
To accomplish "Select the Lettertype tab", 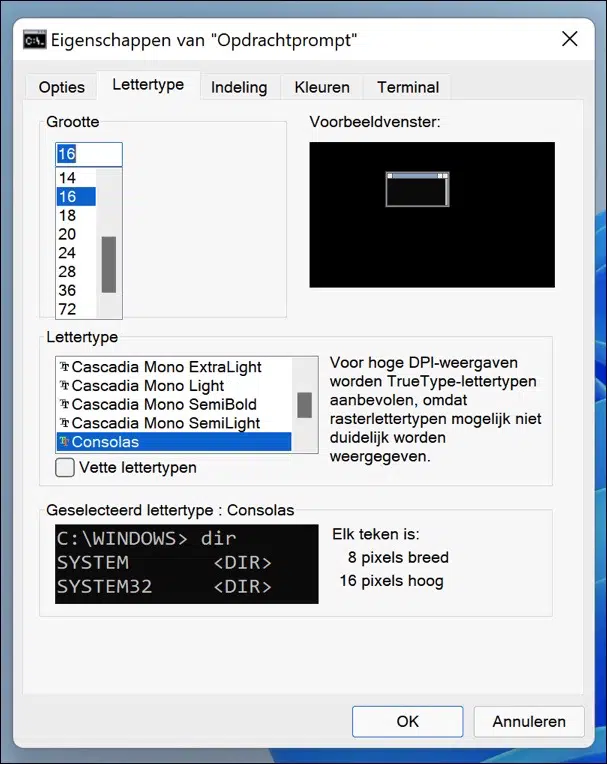I will (x=148, y=85).
